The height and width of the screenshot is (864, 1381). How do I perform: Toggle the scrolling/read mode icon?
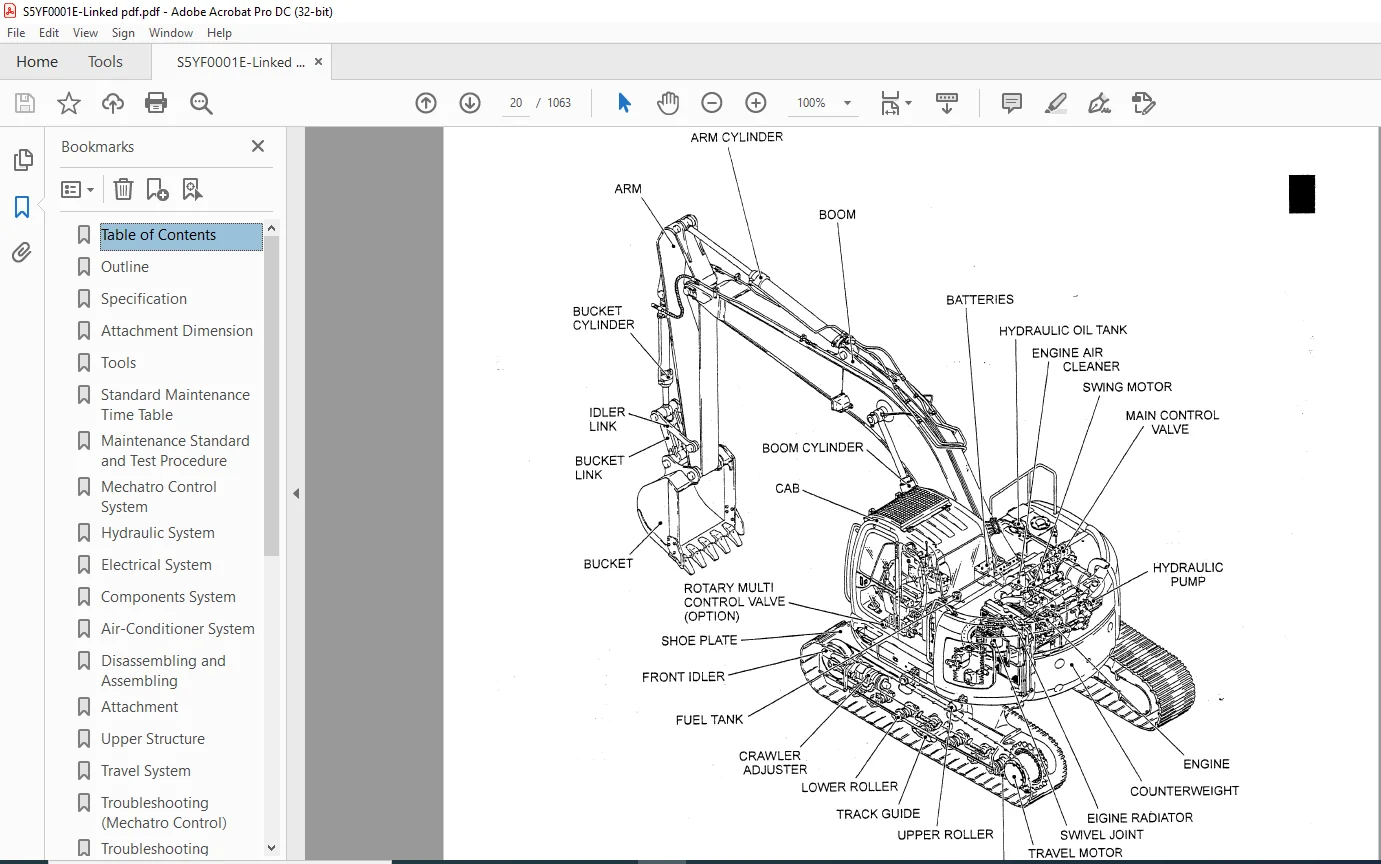click(947, 103)
